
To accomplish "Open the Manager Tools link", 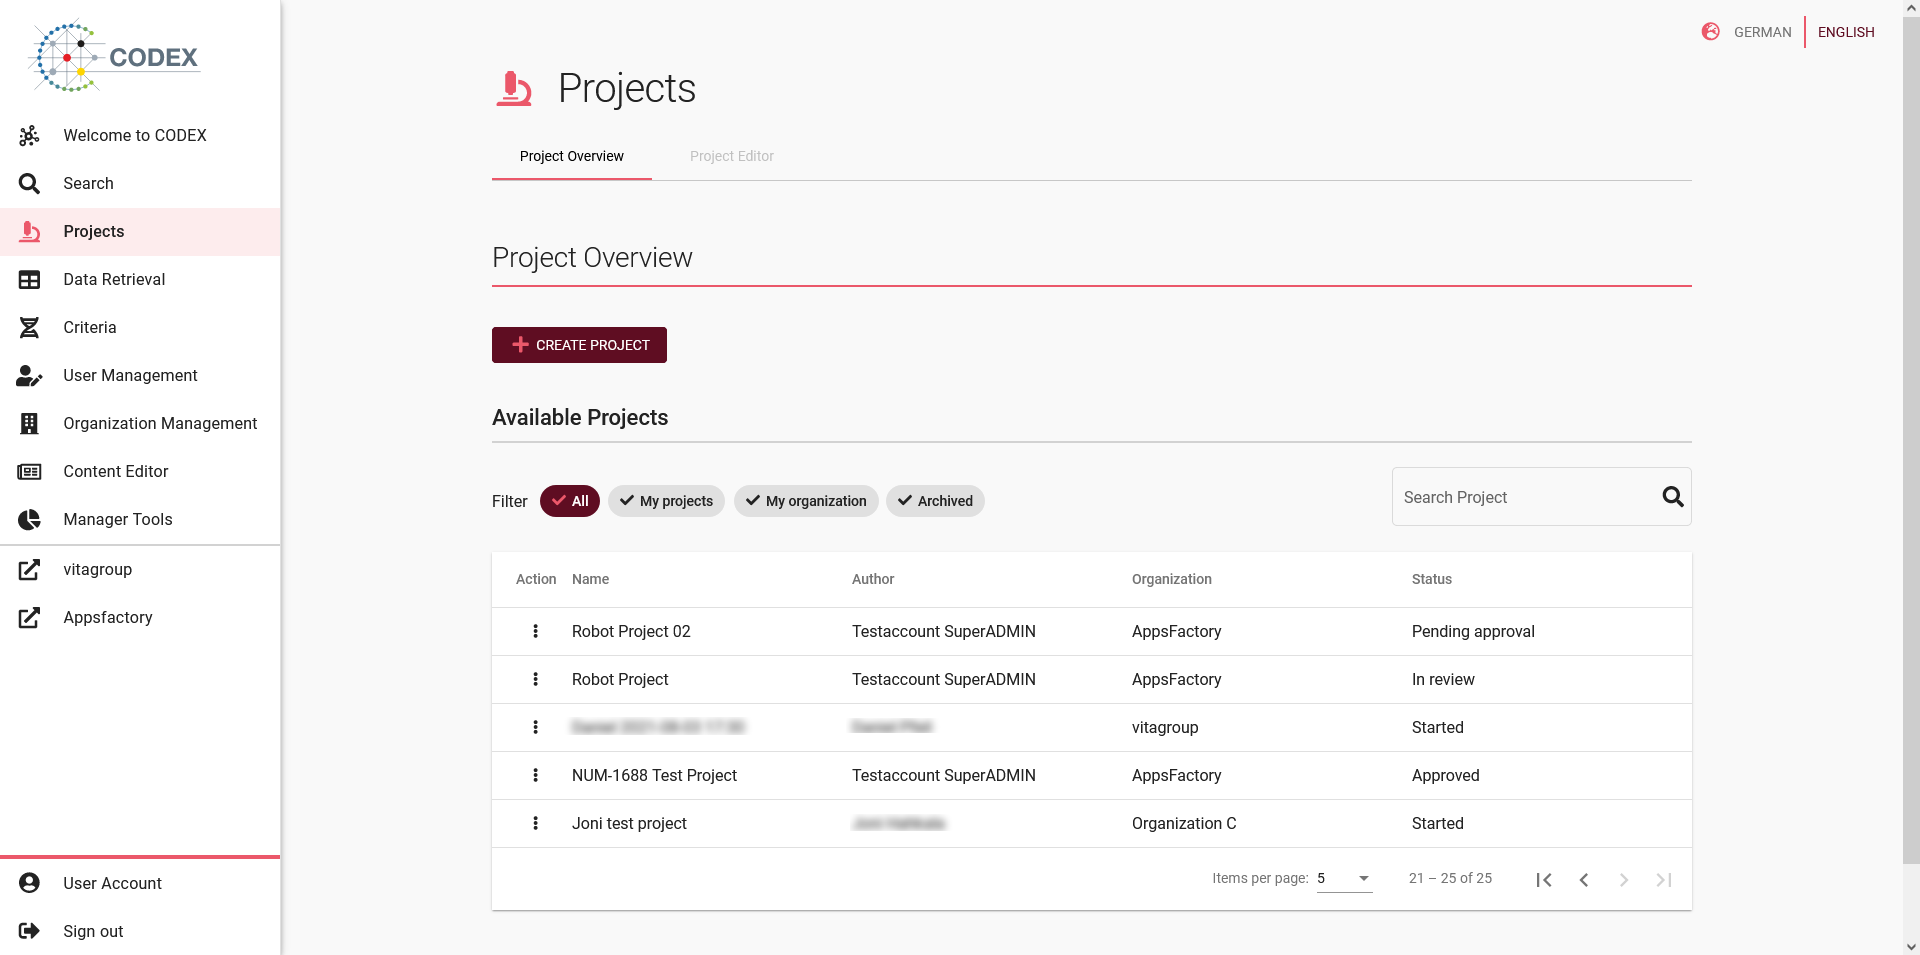I will tap(140, 519).
